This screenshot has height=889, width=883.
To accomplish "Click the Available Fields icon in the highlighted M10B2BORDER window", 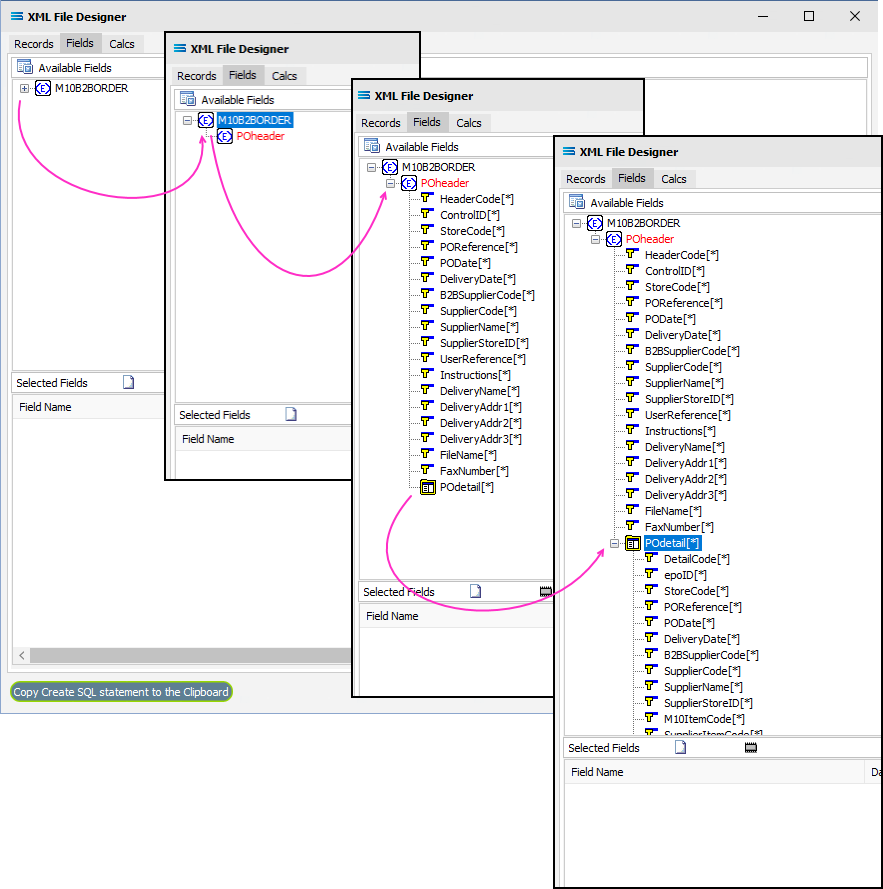I will (187, 99).
